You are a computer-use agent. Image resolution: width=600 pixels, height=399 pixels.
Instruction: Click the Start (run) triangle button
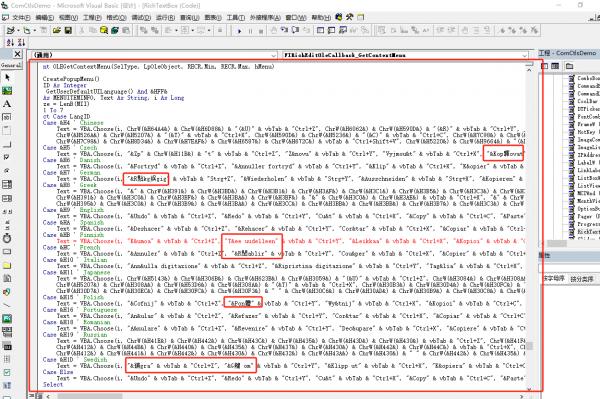click(240, 31)
